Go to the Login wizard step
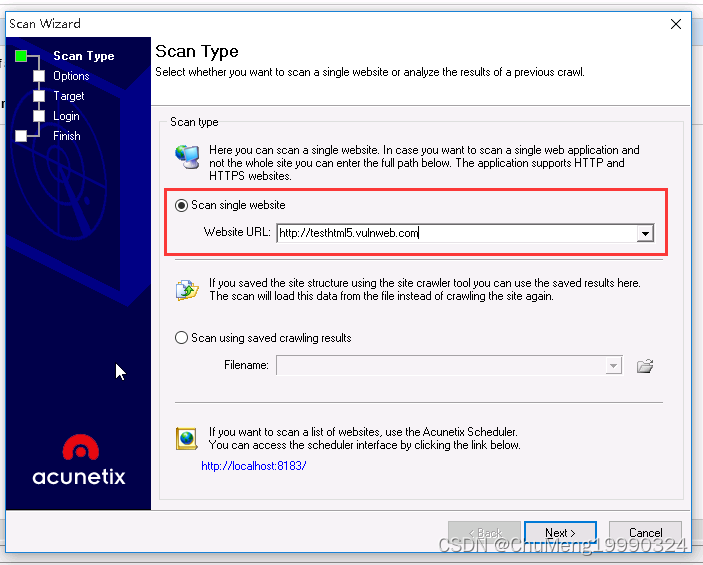This screenshot has width=703, height=565. point(66,116)
